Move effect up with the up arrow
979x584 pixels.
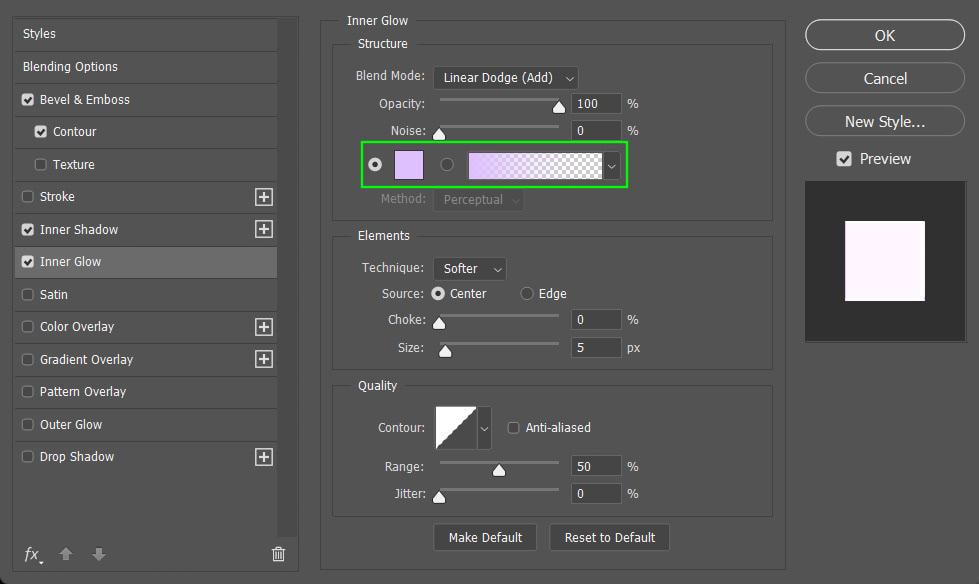[66, 554]
